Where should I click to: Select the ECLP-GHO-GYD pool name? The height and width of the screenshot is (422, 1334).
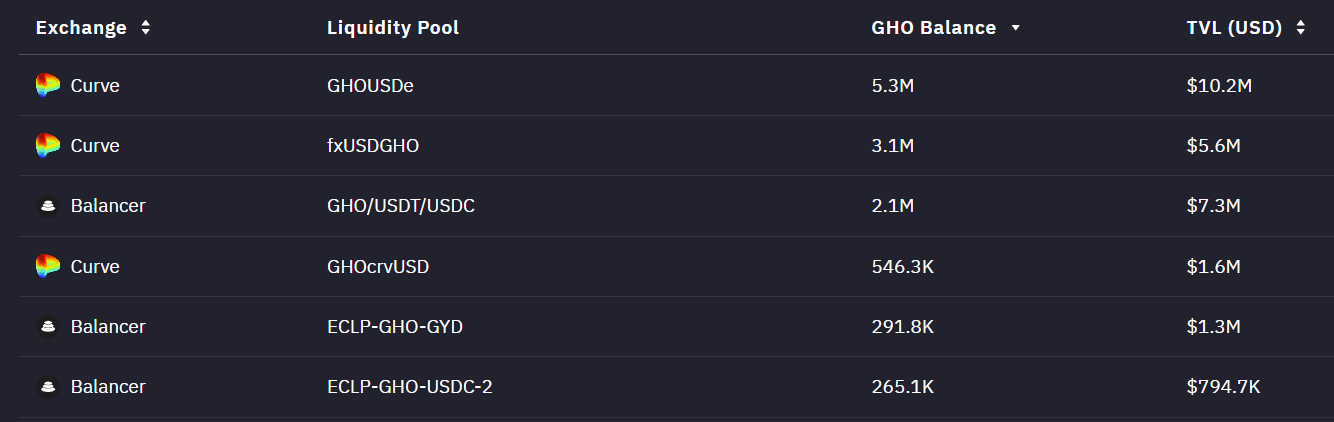tap(395, 327)
